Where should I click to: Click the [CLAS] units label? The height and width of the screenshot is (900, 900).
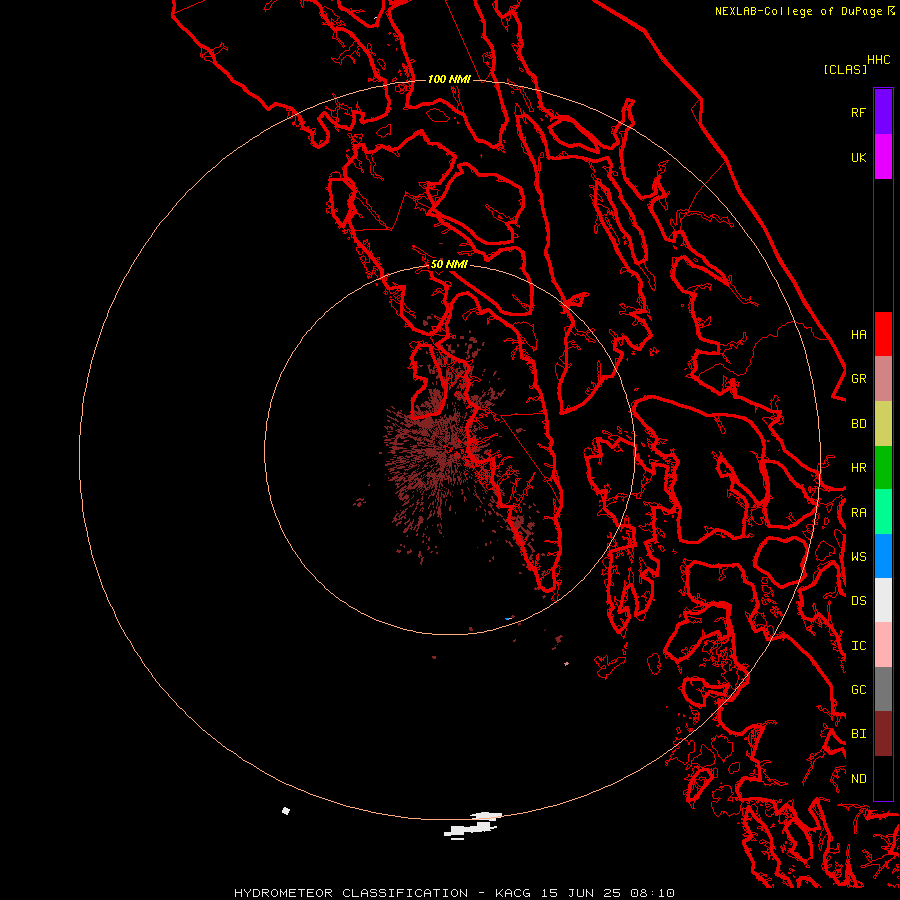845,69
